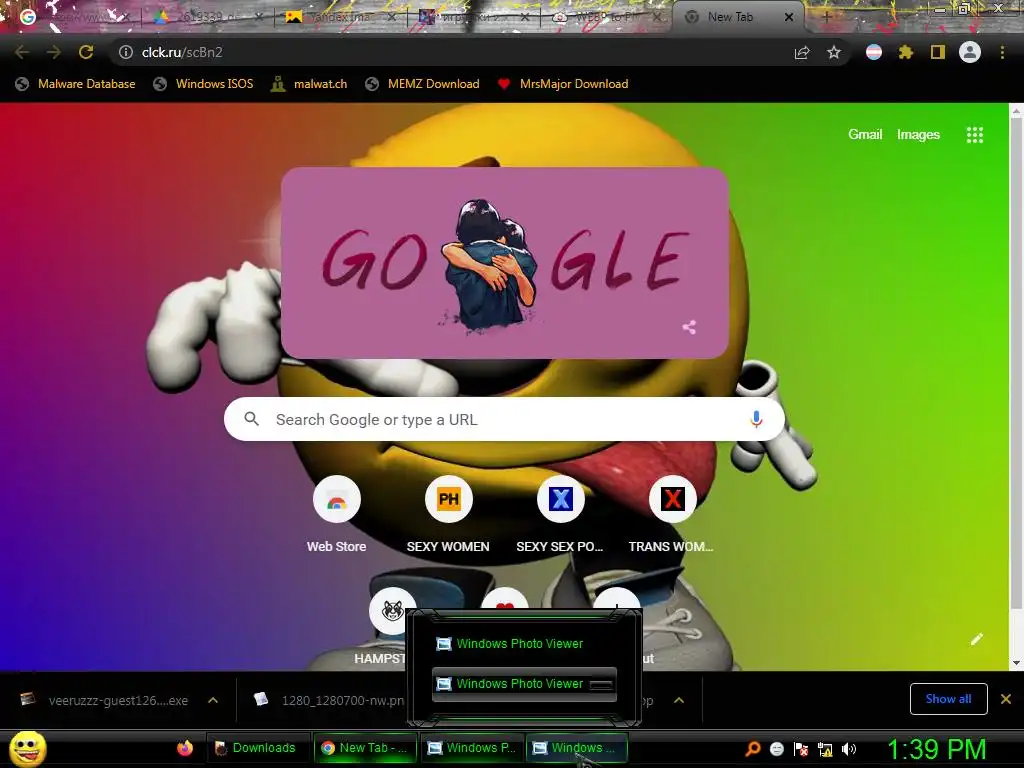Switch to New Tab Chrome taskbar button

pyautogui.click(x=364, y=748)
